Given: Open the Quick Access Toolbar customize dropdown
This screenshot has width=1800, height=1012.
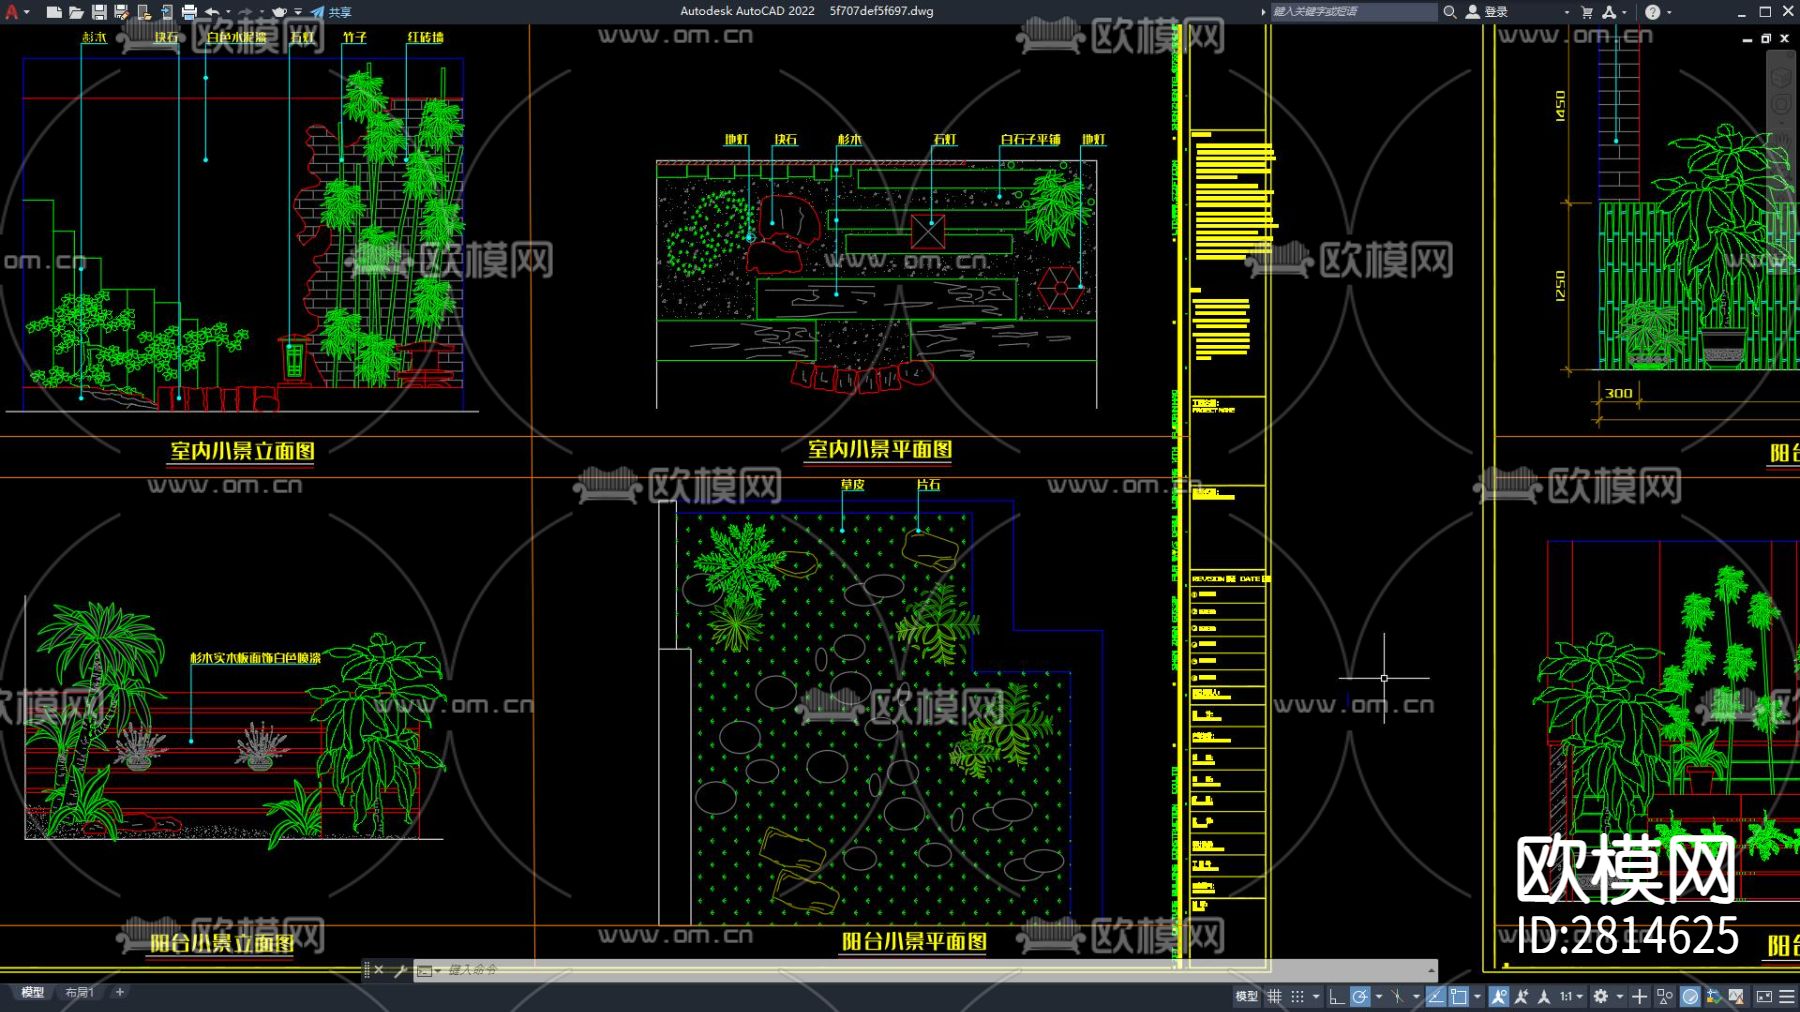Looking at the screenshot, I should pos(298,12).
